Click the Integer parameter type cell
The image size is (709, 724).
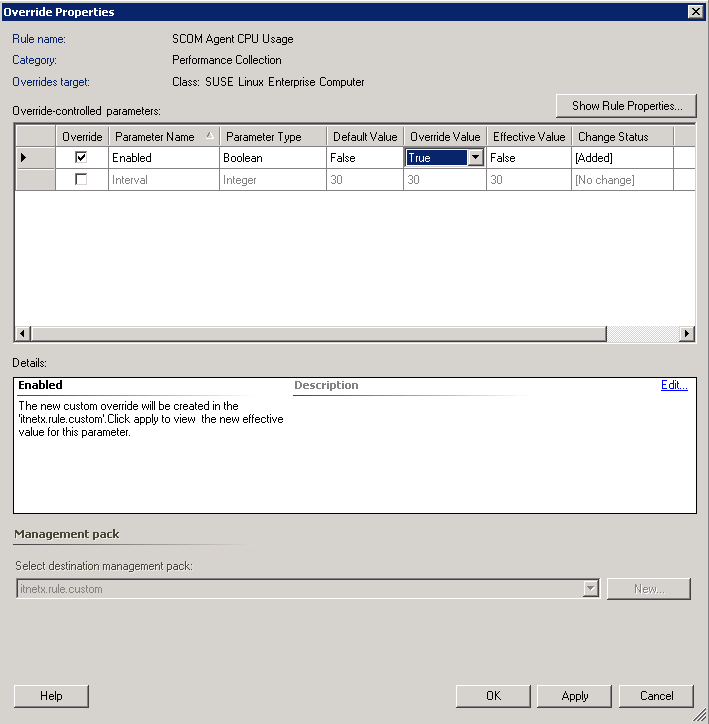pyautogui.click(x=273, y=179)
